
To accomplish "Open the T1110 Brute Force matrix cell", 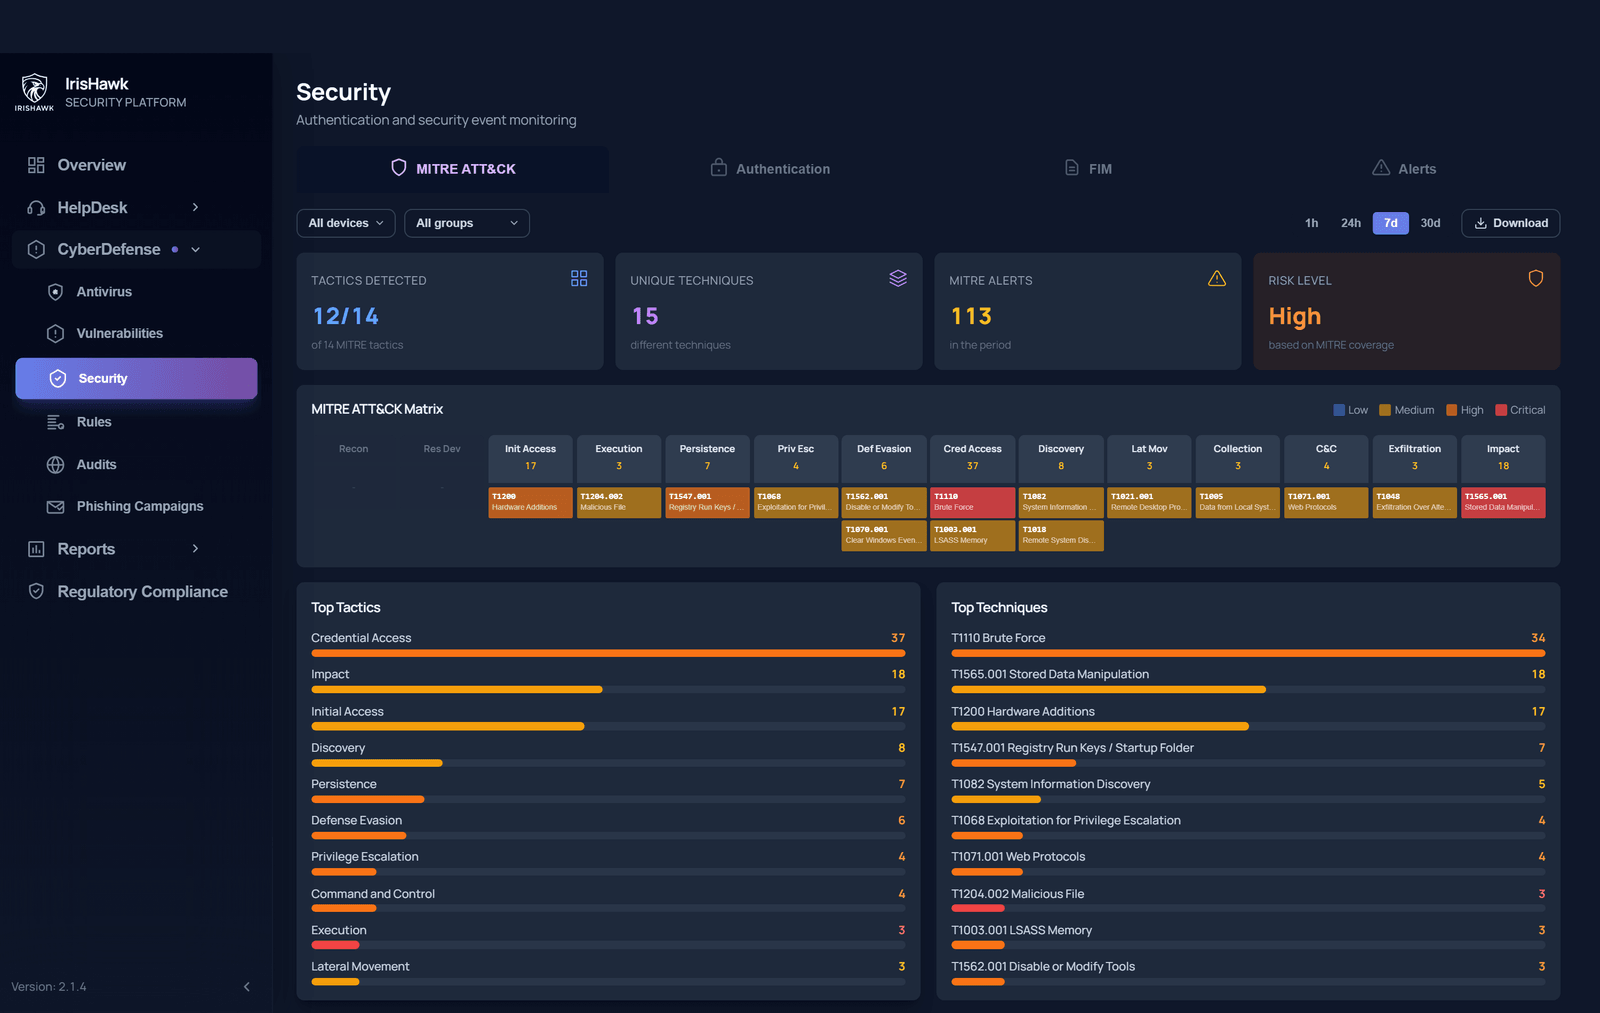I will (x=972, y=502).
